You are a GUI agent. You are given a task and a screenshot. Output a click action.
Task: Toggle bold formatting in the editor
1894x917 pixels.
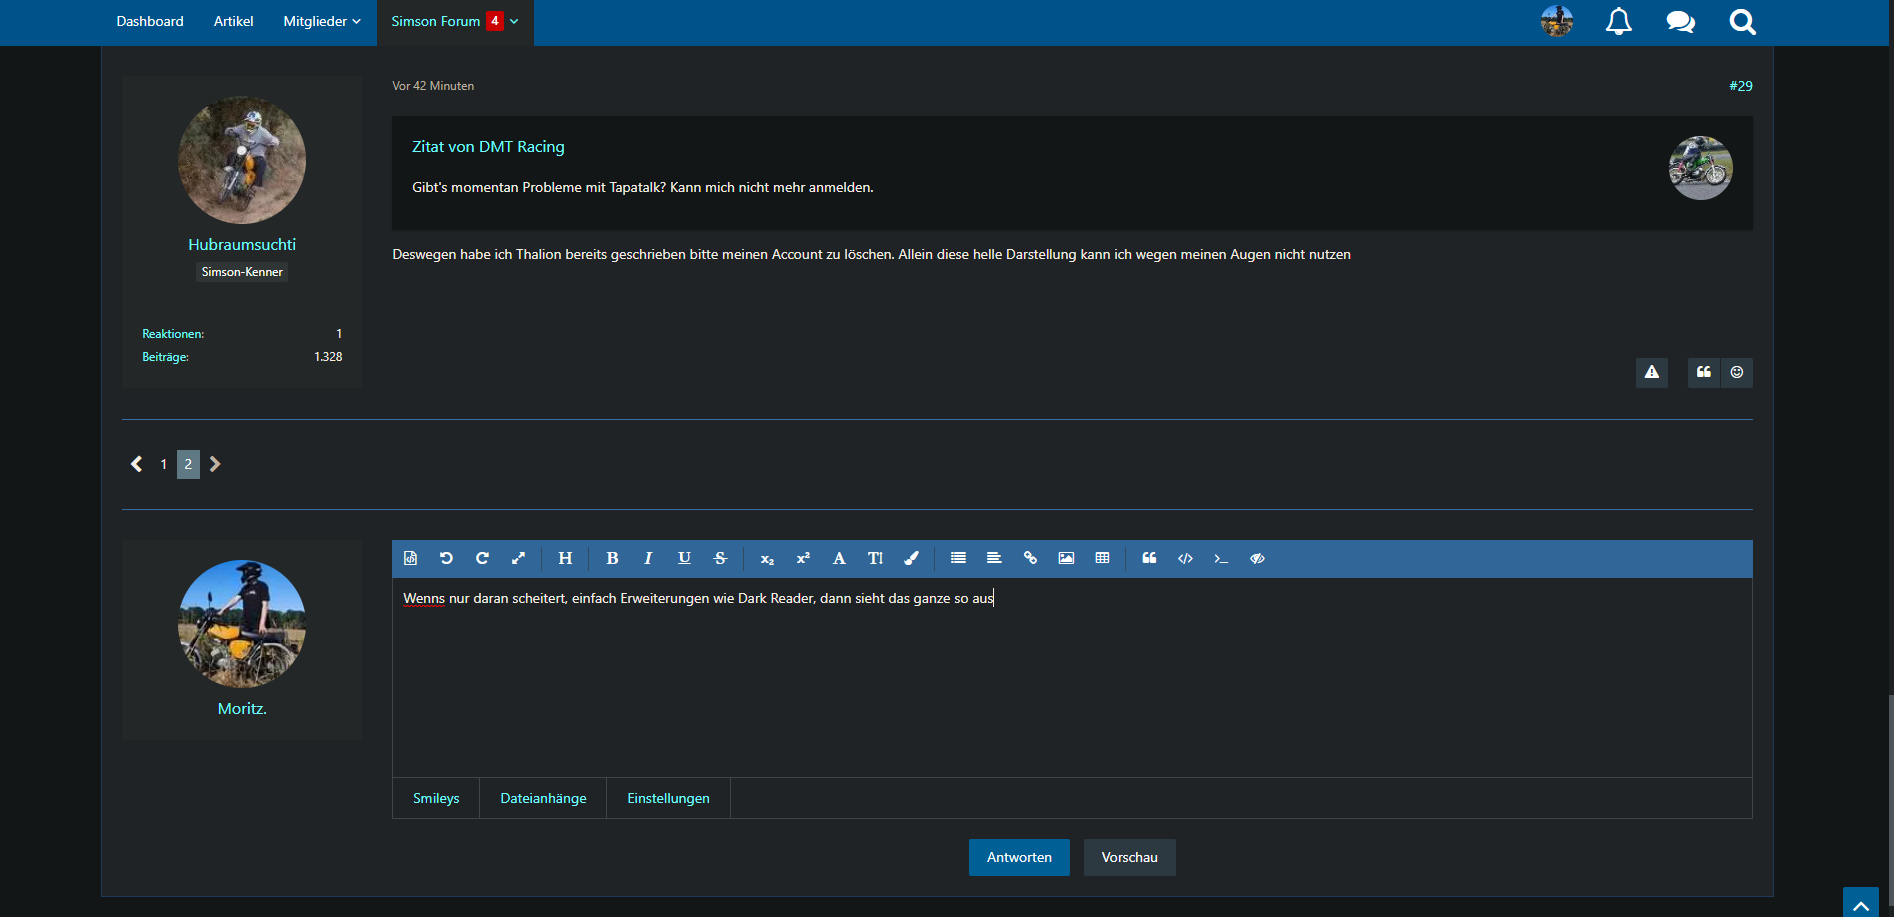pos(612,558)
